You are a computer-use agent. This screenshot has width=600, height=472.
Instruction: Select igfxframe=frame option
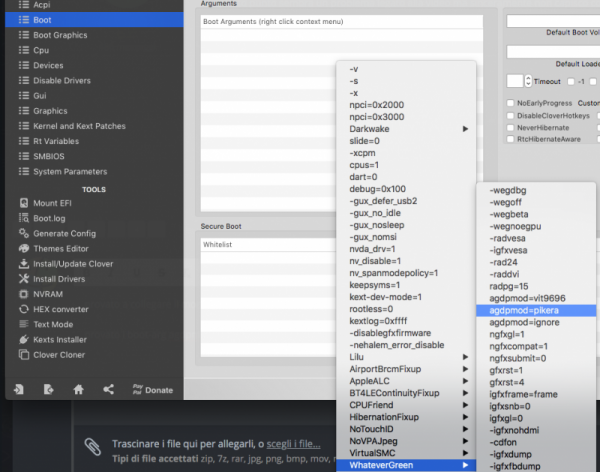(x=536, y=394)
